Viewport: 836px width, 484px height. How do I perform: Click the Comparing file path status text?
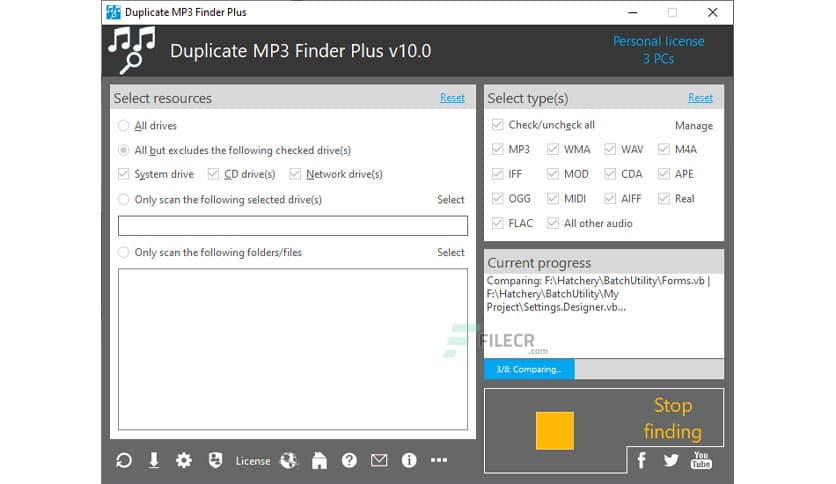(x=598, y=294)
